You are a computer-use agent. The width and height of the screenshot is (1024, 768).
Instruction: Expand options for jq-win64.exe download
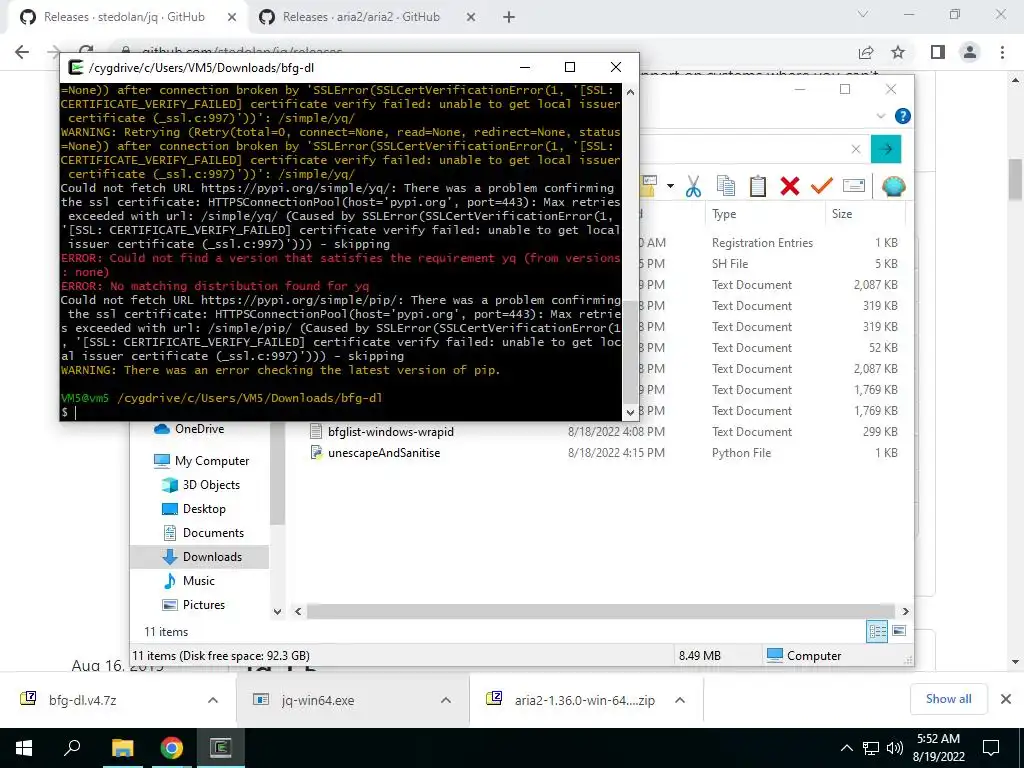pyautogui.click(x=446, y=700)
